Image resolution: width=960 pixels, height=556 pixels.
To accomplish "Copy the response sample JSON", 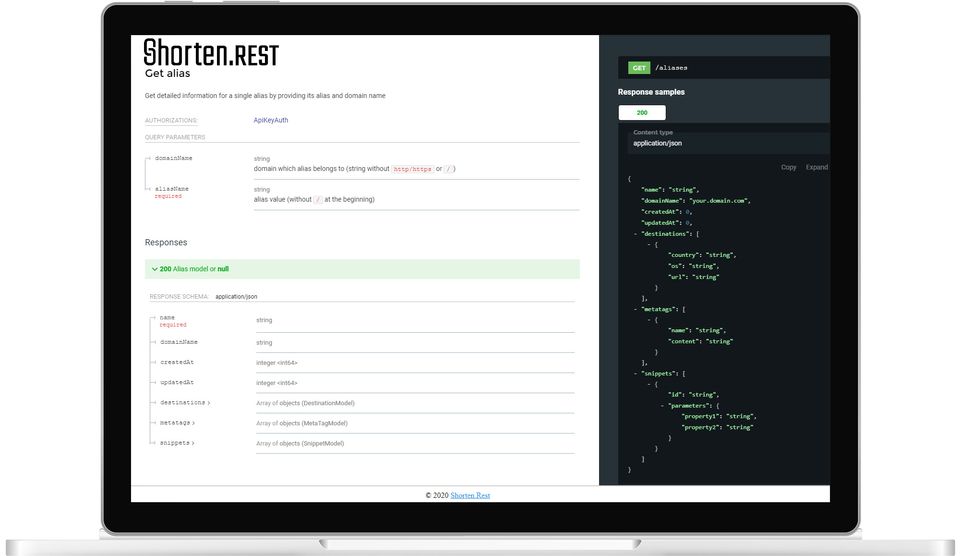I will [x=788, y=167].
